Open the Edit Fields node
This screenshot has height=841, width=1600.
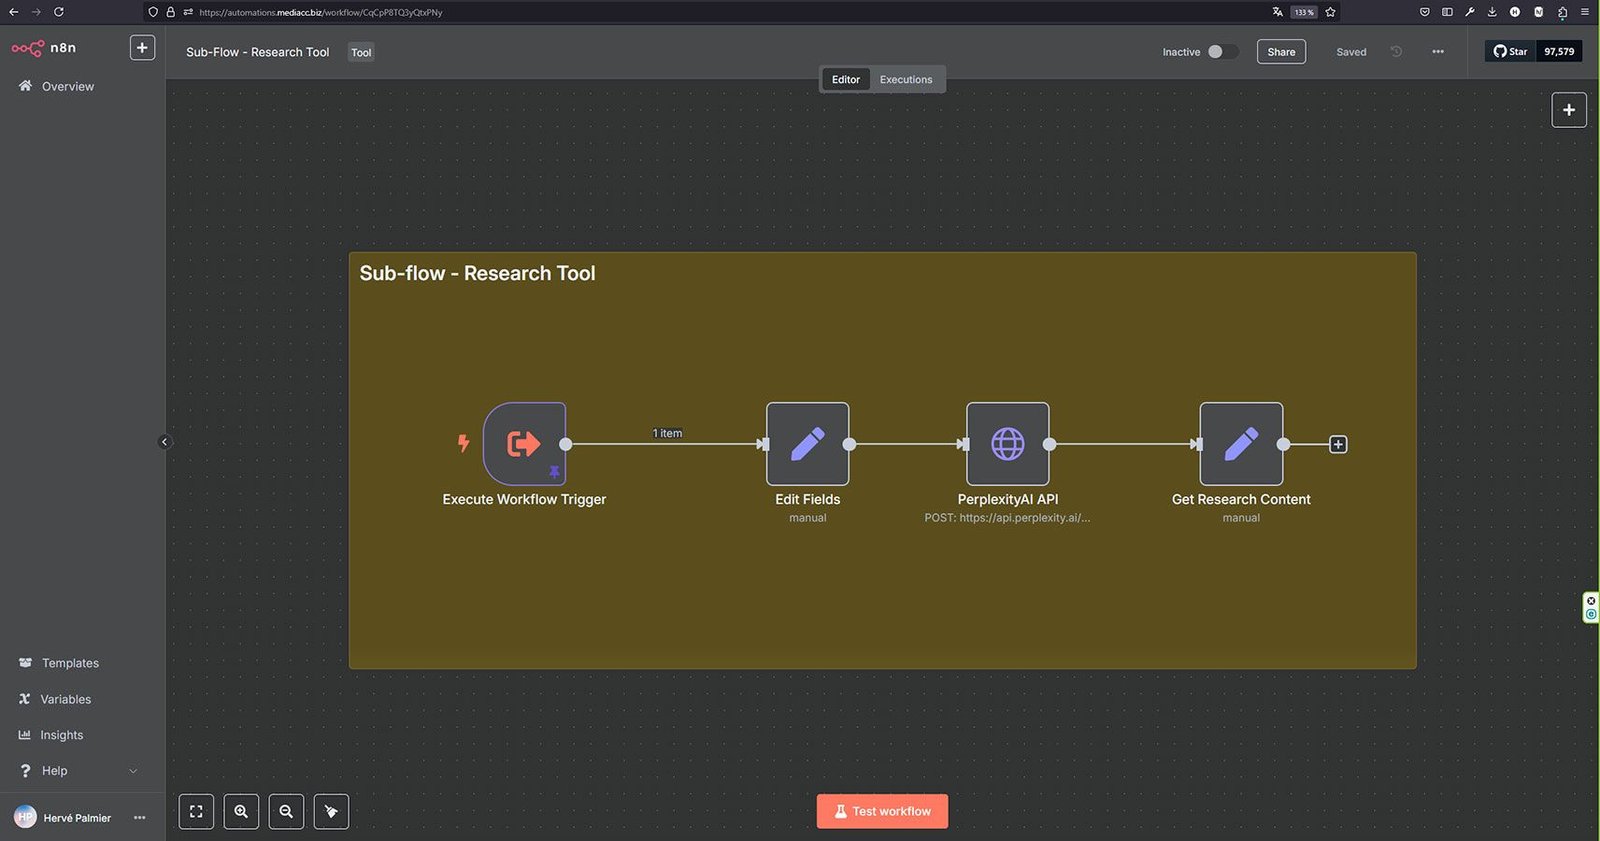(x=807, y=444)
